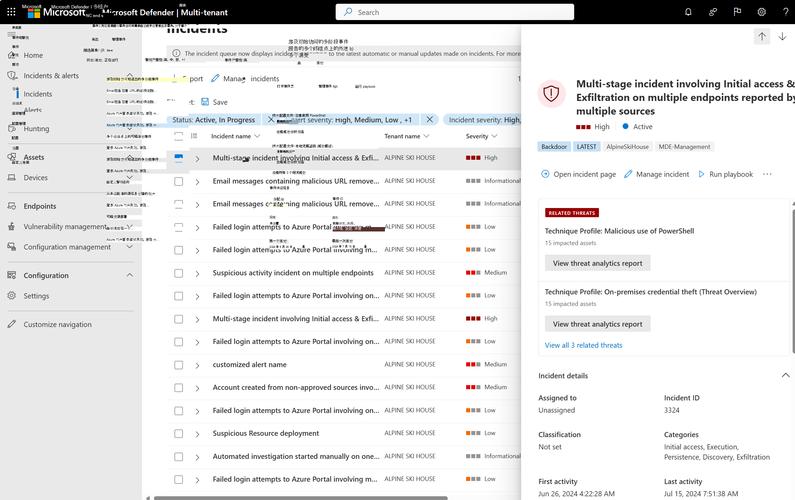Screen dimensions: 795x500
Task: Open Severity column sort dropdown
Action: (x=494, y=136)
